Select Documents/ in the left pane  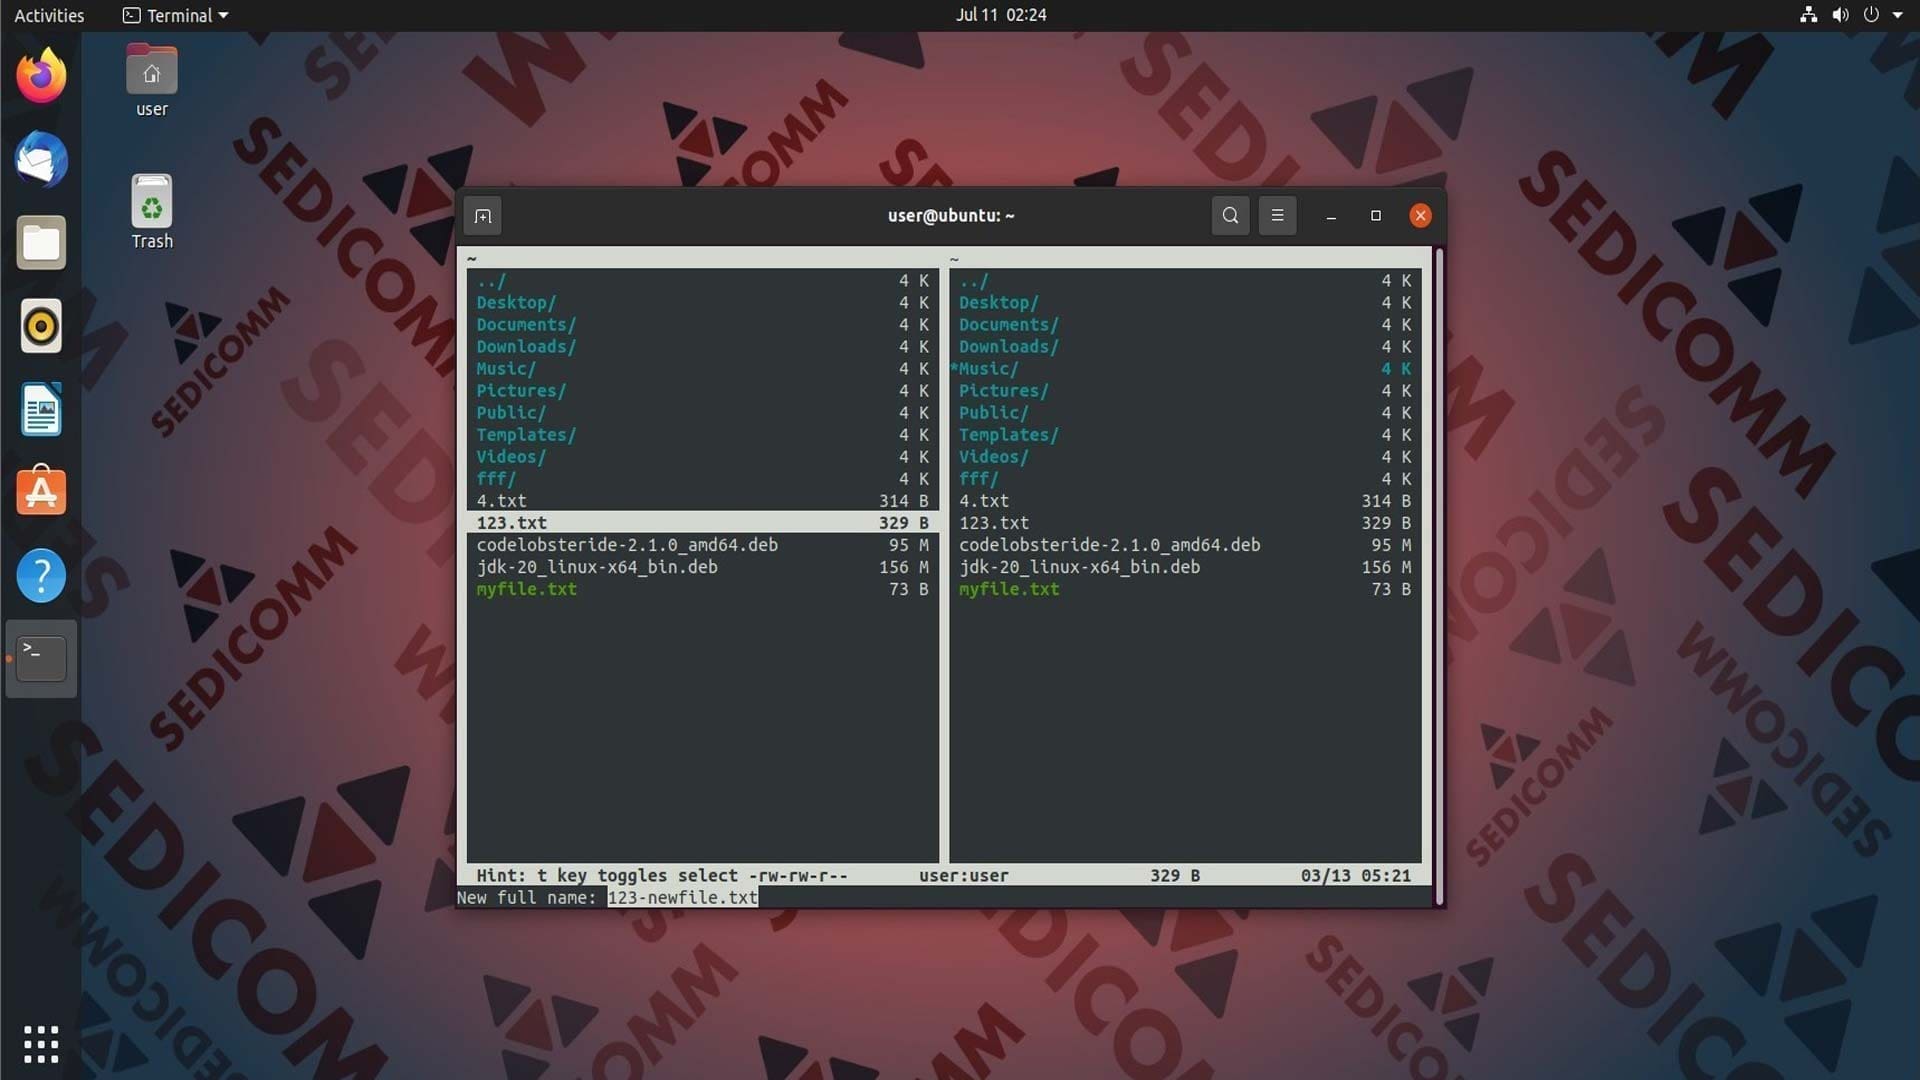click(702, 325)
